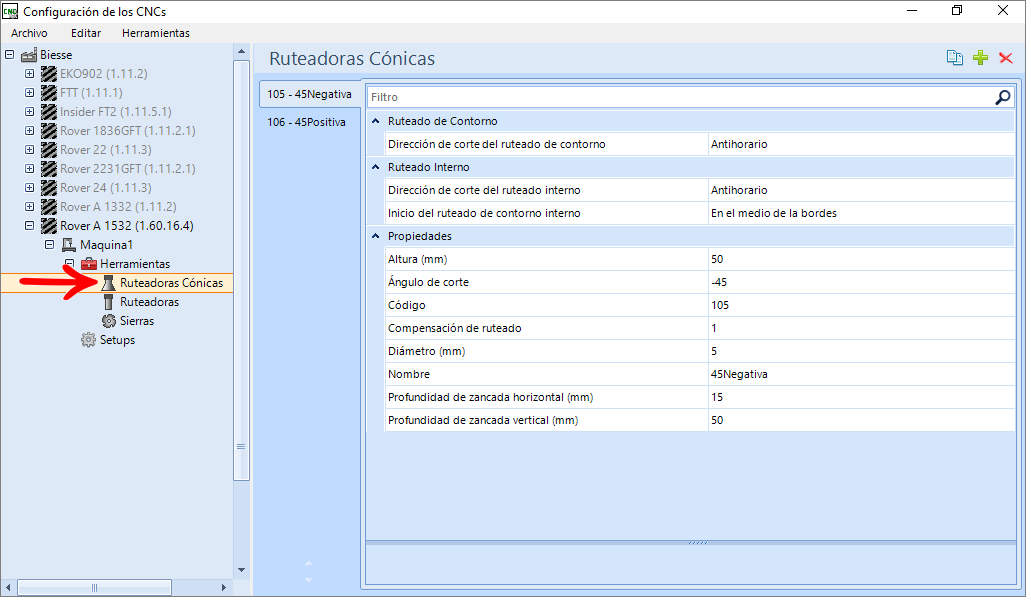
Task: Click horizontal scrollbar left arrow
Action: click(x=9, y=590)
